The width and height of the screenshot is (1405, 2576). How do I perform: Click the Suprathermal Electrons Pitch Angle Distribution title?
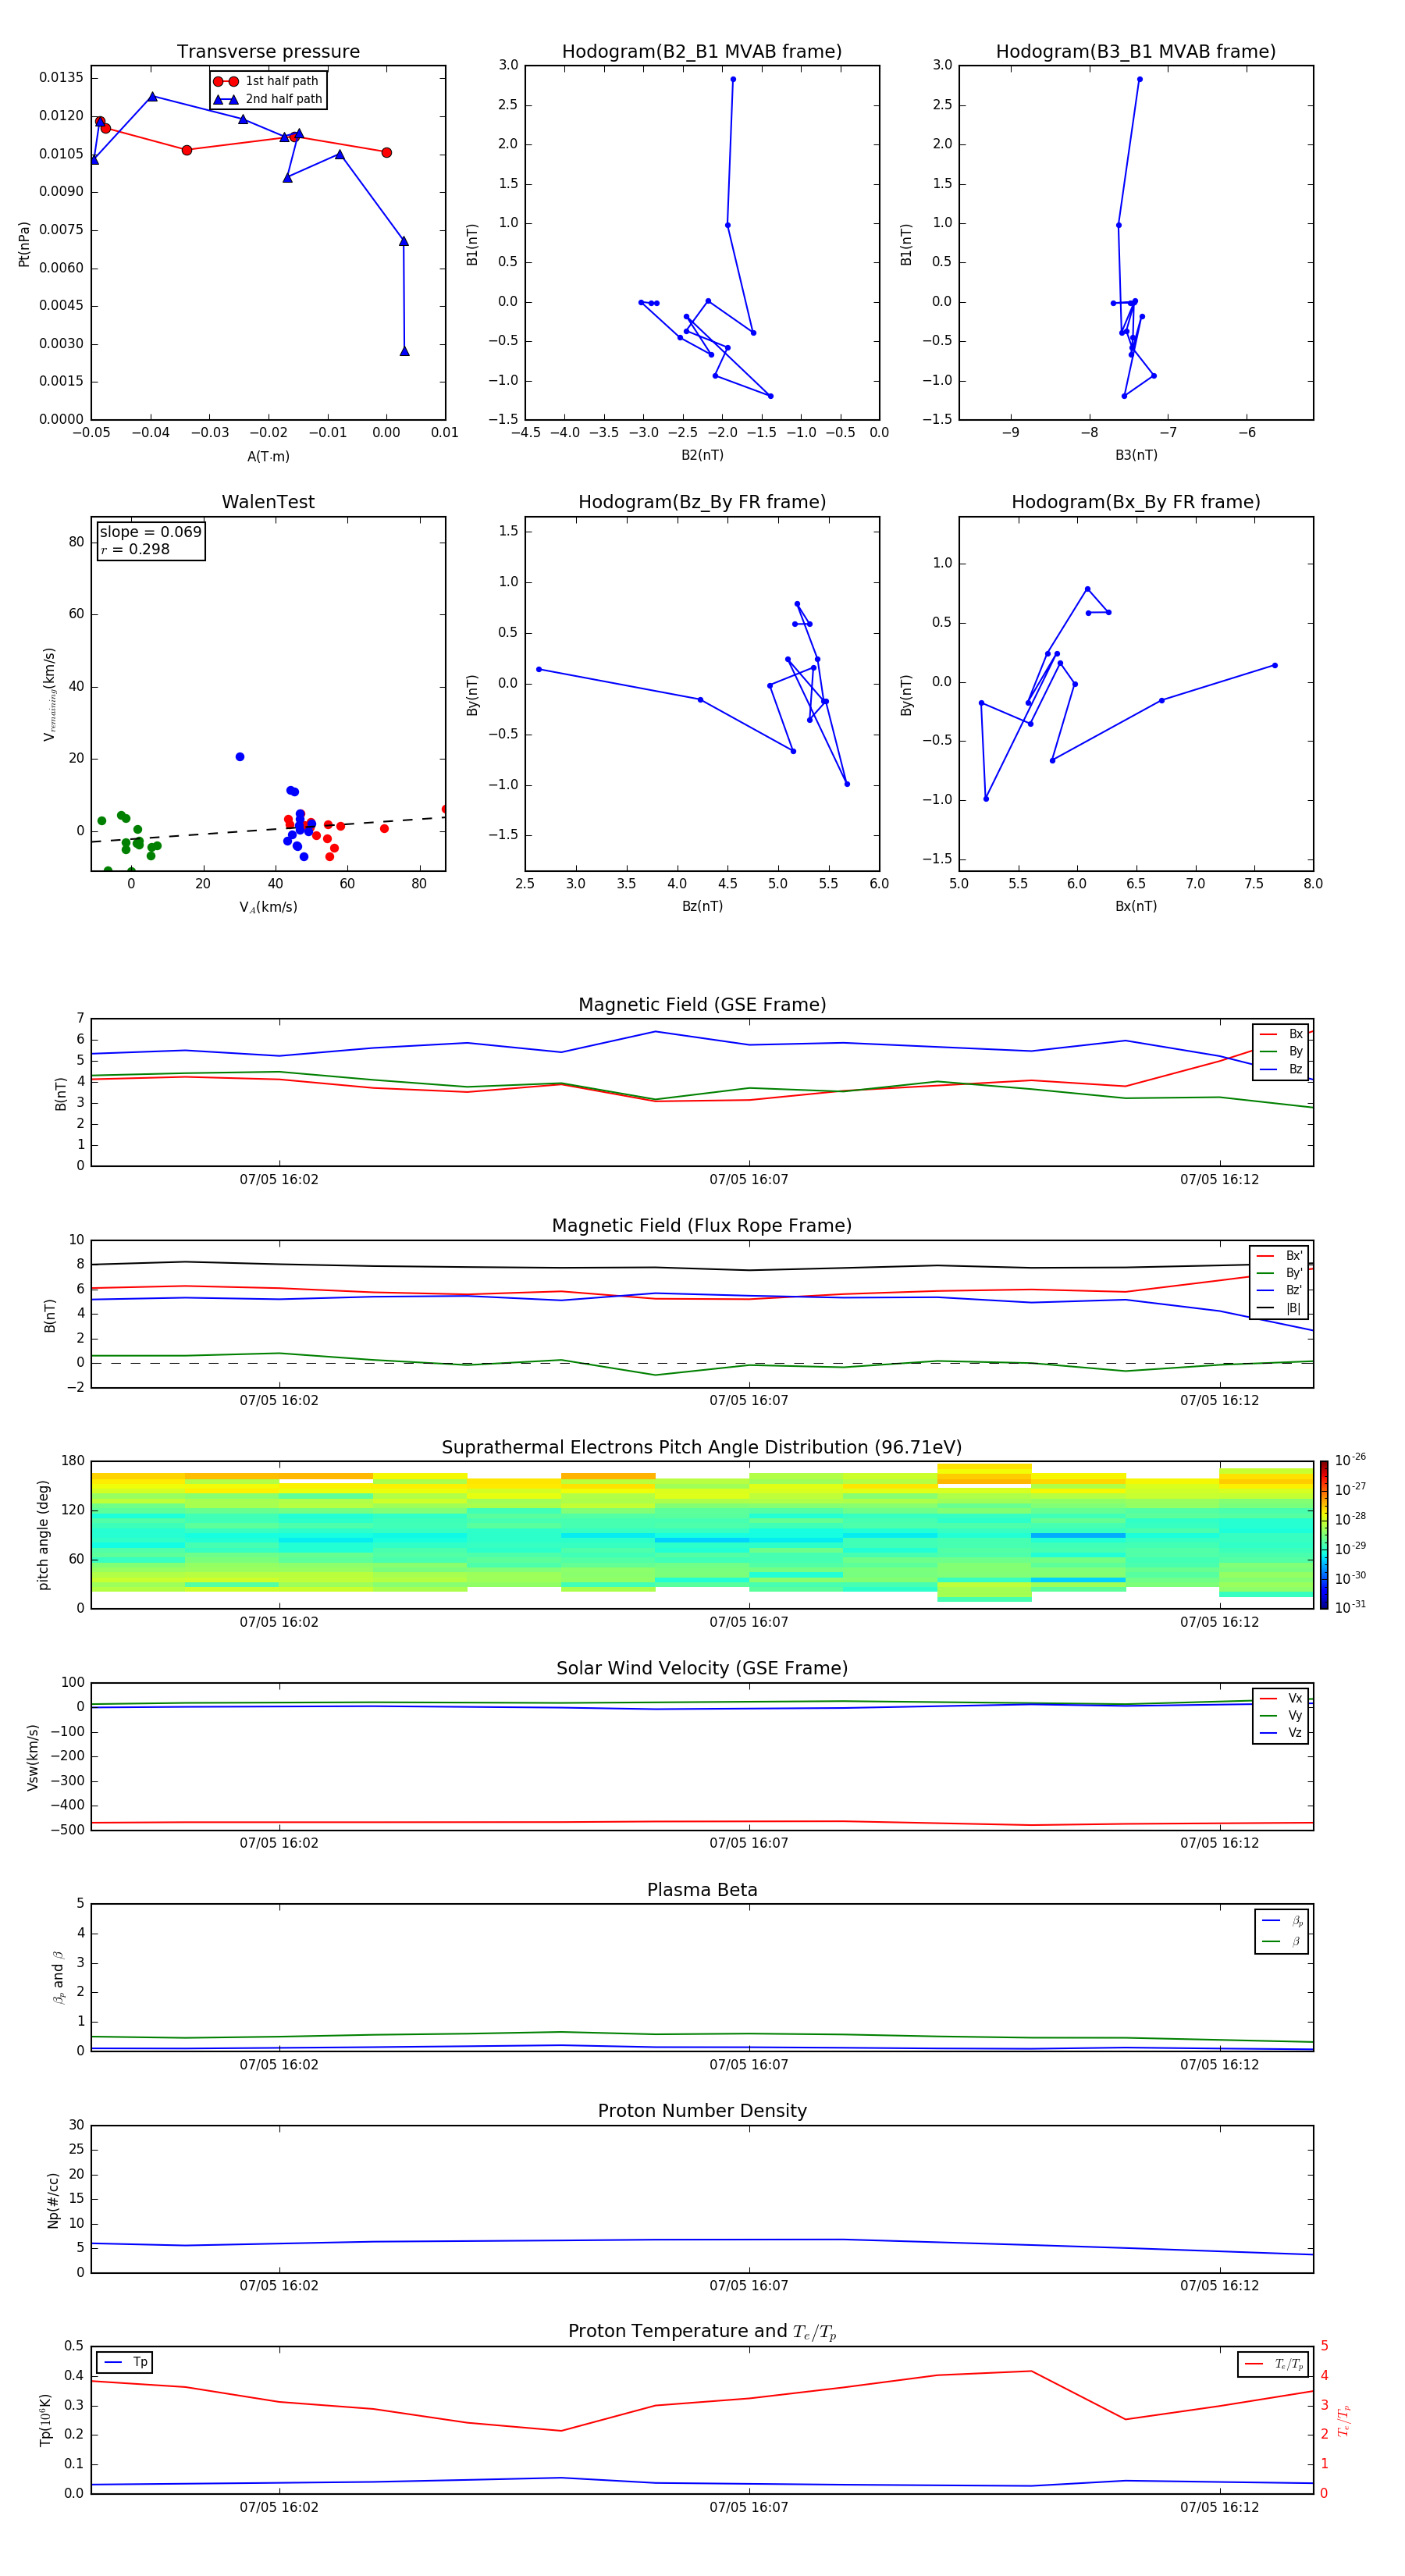coord(702,1448)
